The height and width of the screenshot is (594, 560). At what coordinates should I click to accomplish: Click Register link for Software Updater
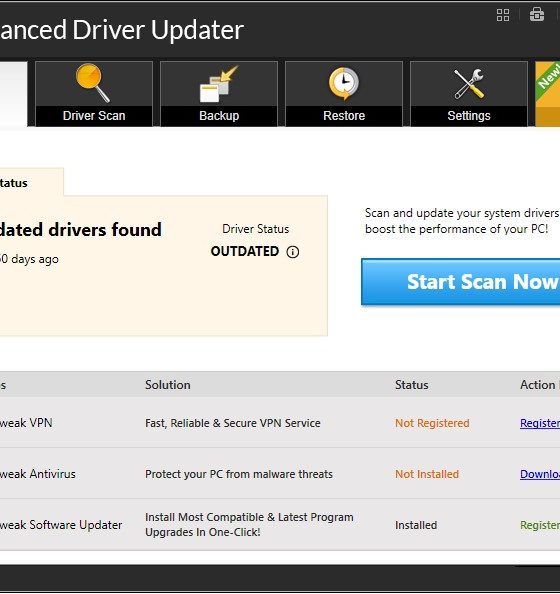pos(540,525)
